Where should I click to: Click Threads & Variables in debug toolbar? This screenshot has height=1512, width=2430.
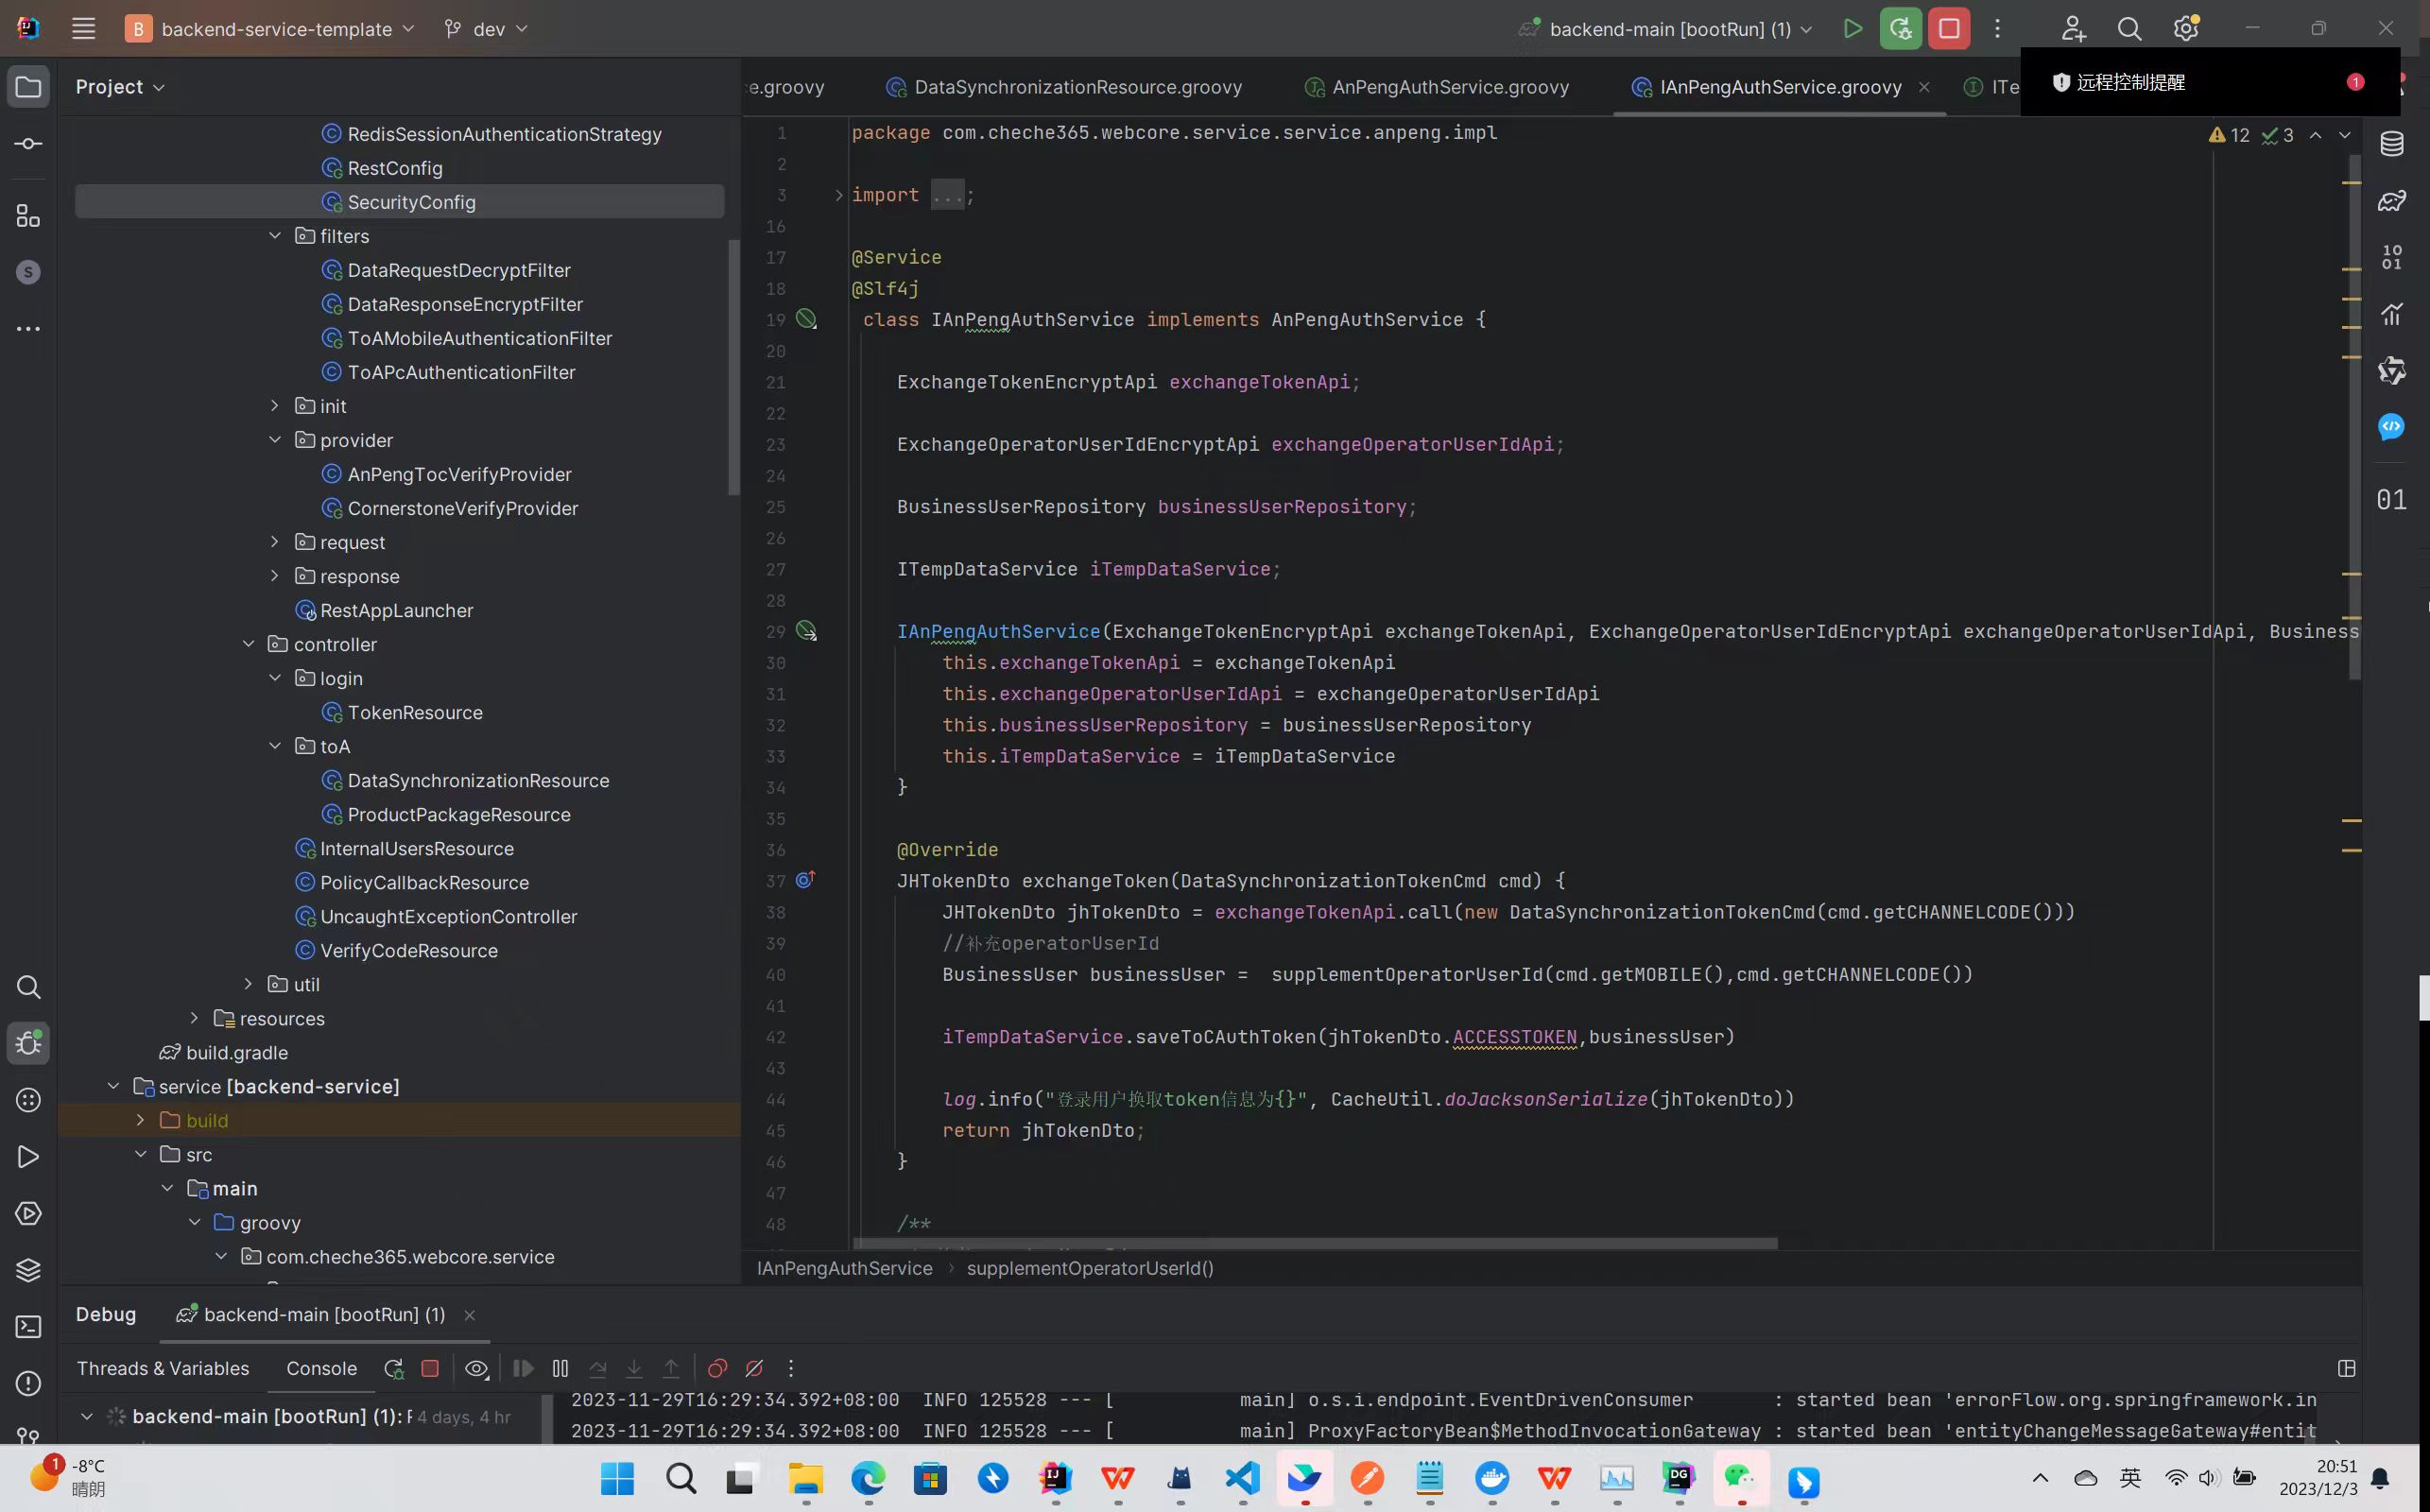click(x=161, y=1367)
